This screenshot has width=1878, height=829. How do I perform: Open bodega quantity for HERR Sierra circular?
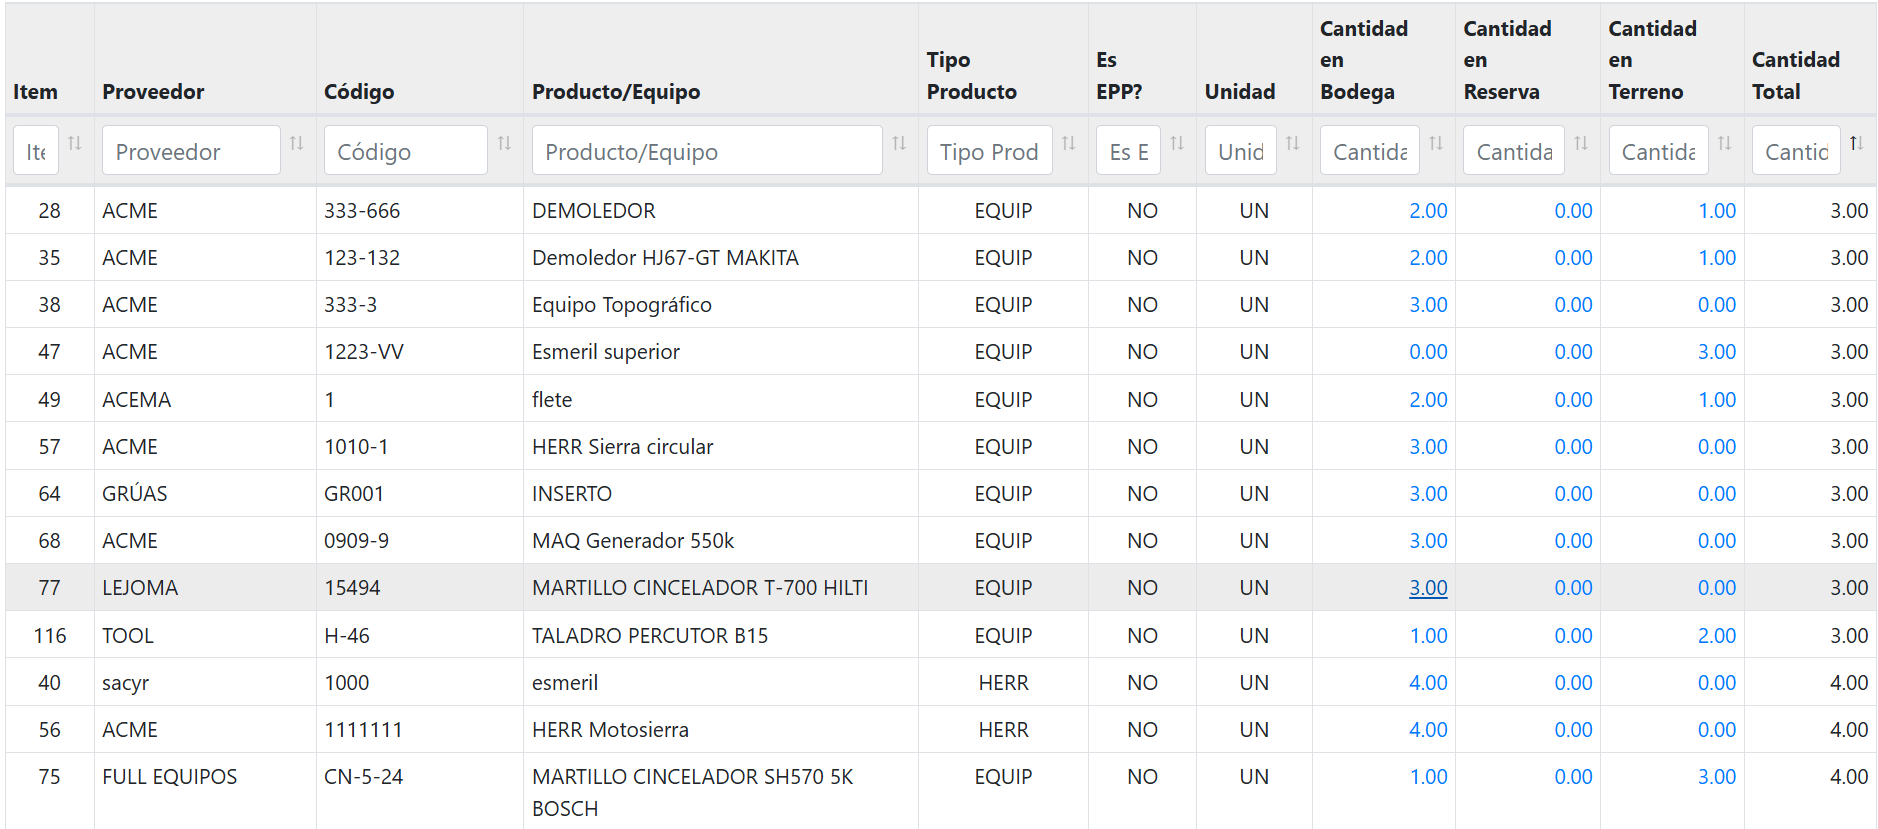(x=1428, y=447)
